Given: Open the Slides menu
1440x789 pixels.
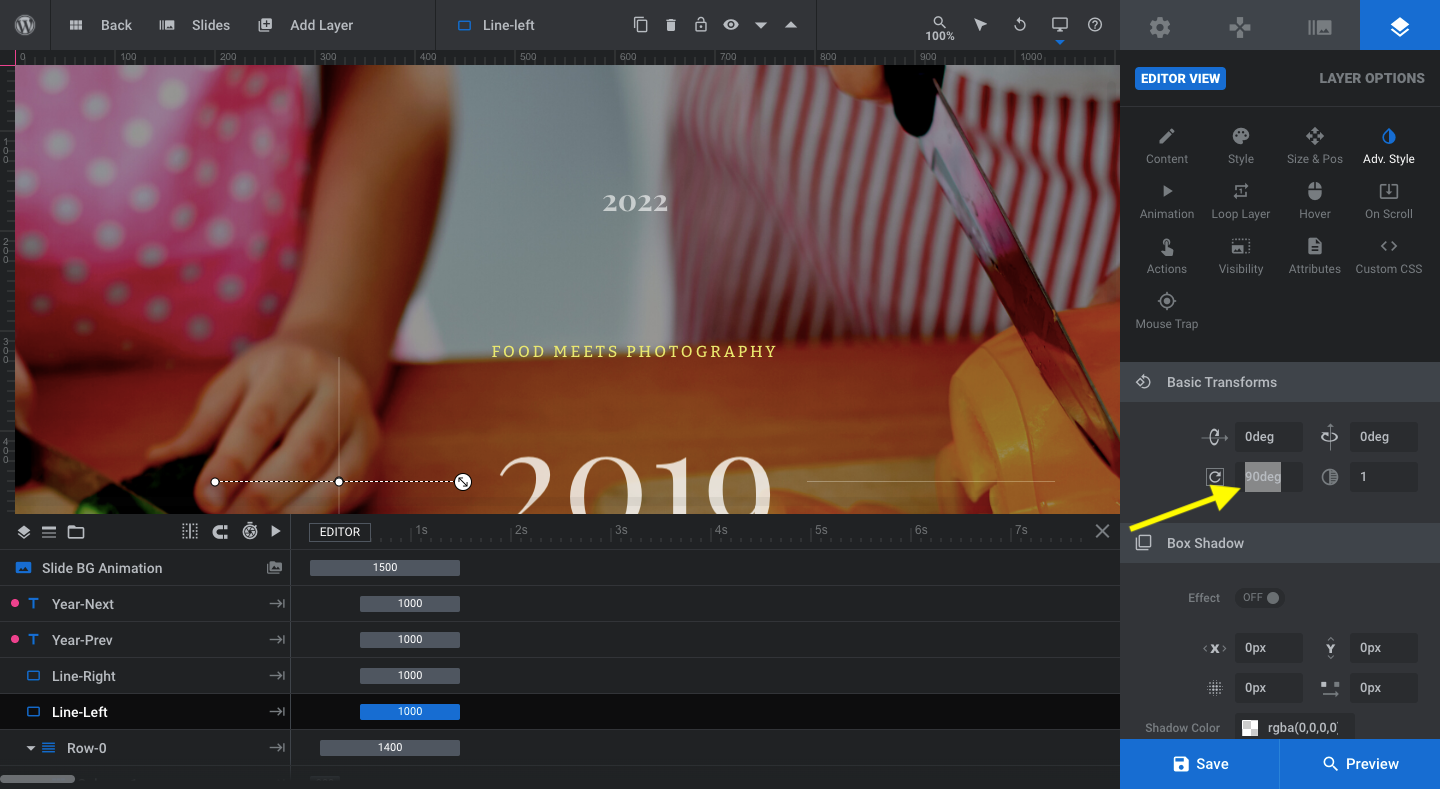Looking at the screenshot, I should 194,25.
